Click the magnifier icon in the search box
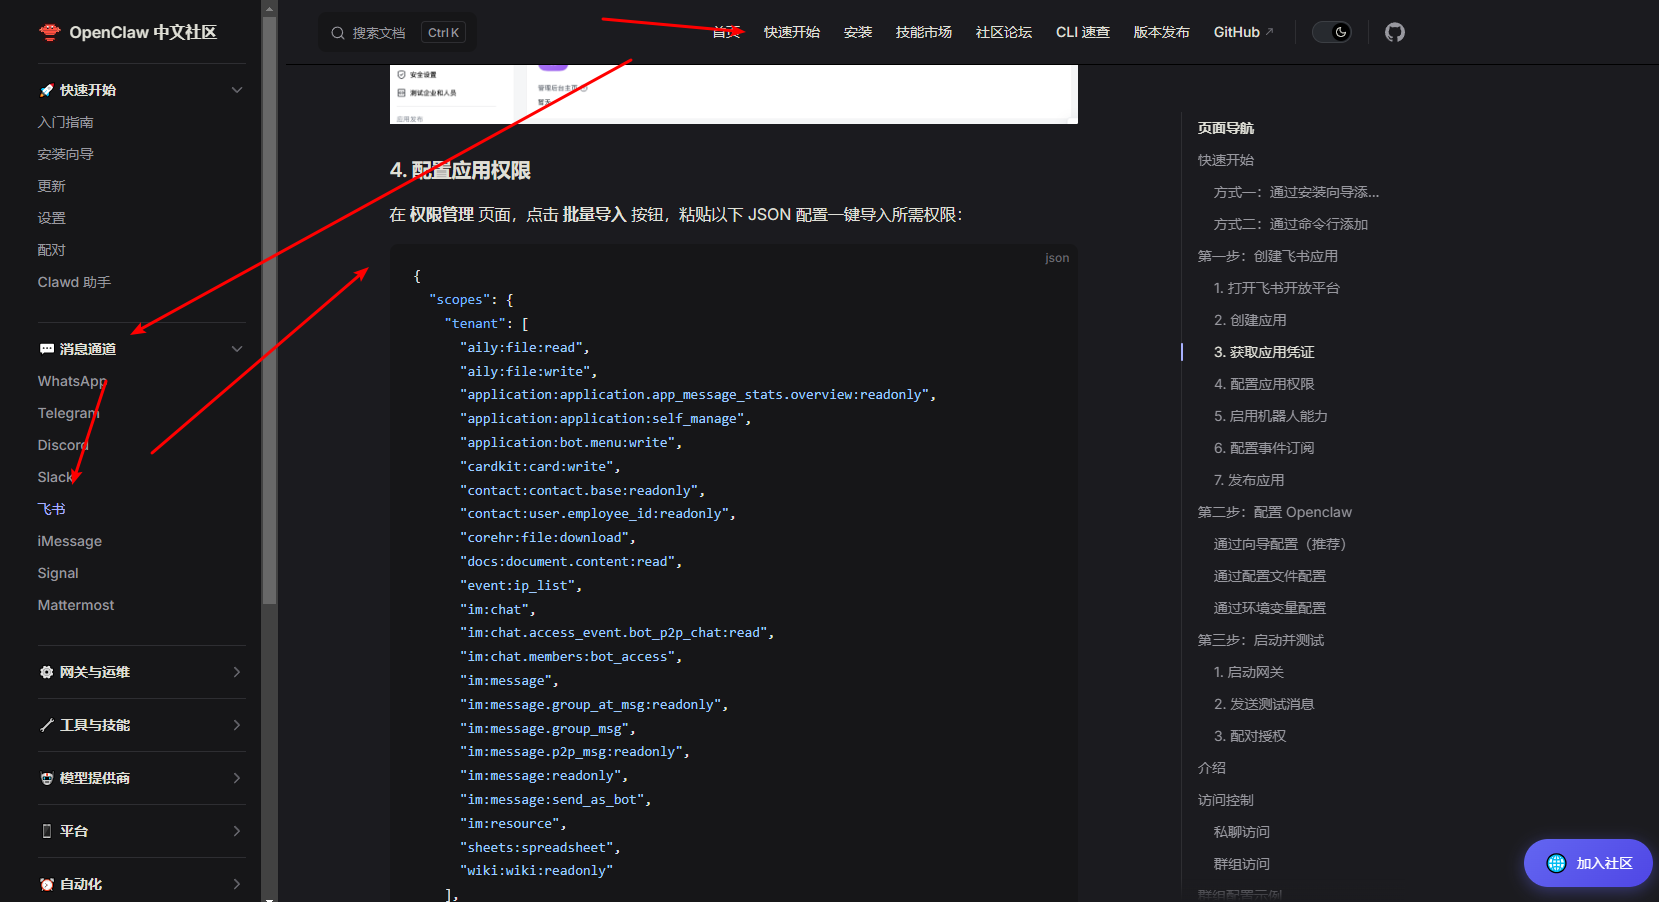Viewport: 1659px width, 902px height. click(337, 31)
